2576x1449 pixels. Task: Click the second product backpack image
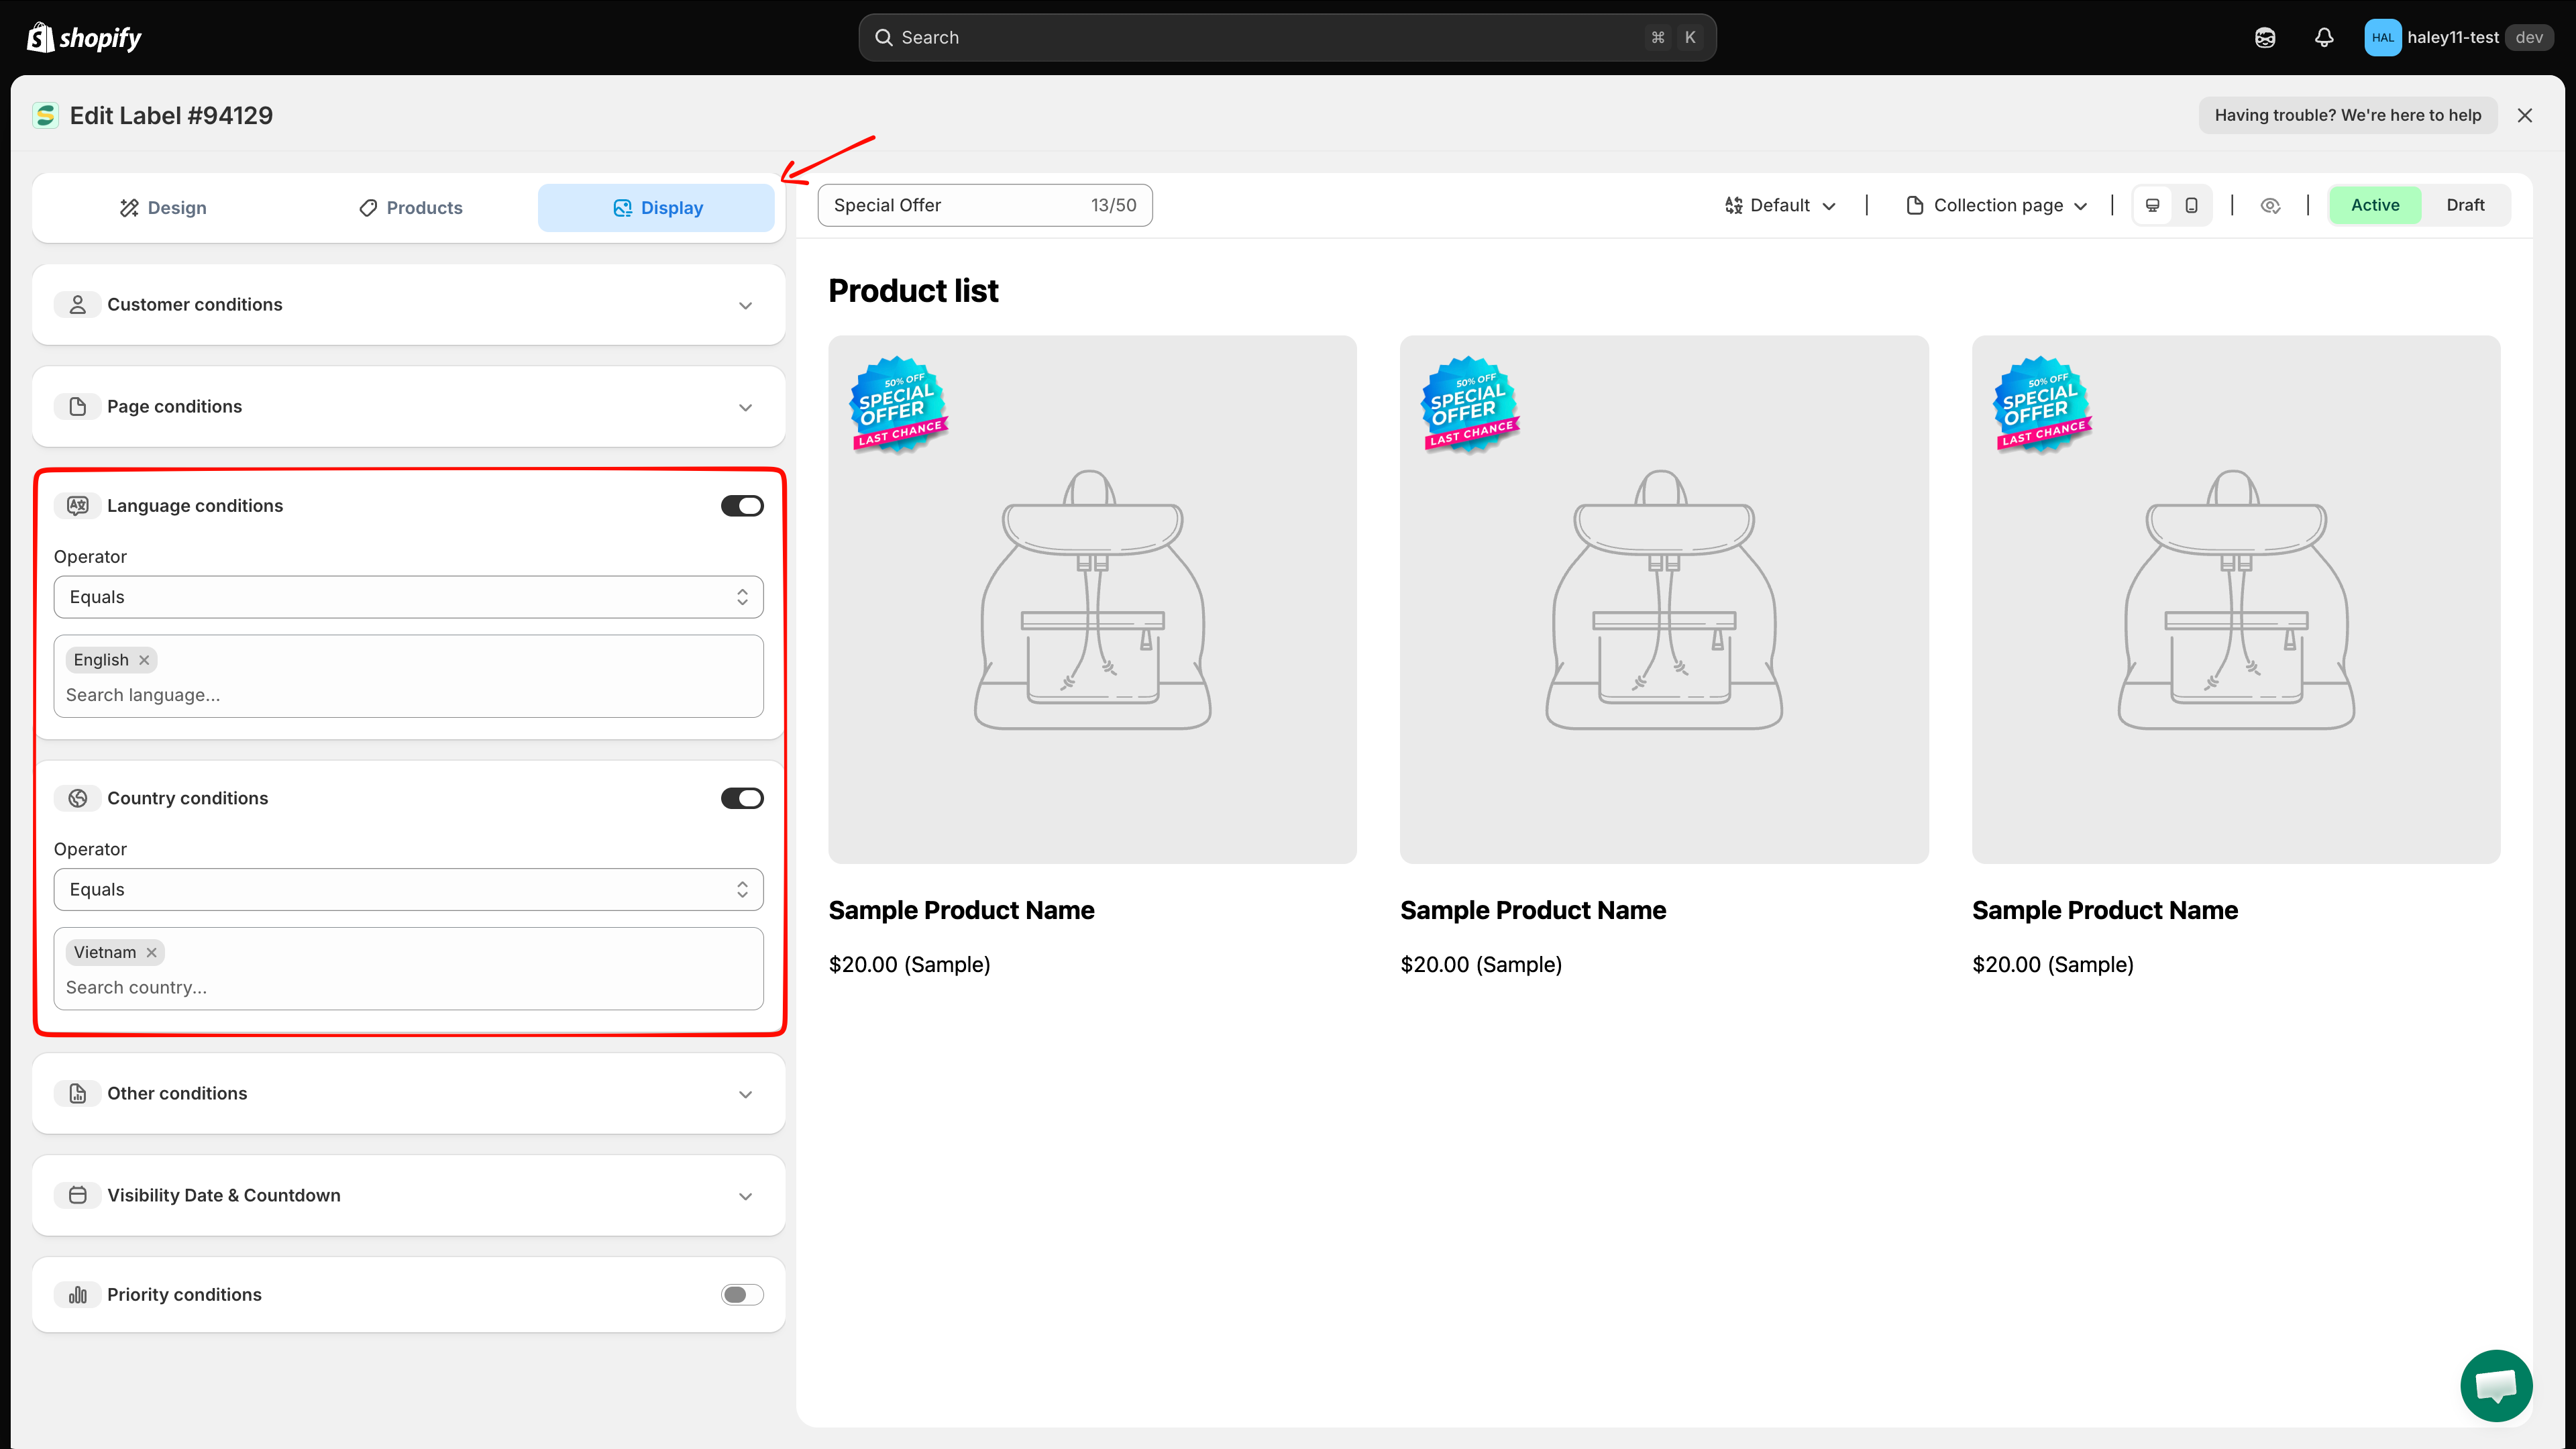coord(1663,599)
